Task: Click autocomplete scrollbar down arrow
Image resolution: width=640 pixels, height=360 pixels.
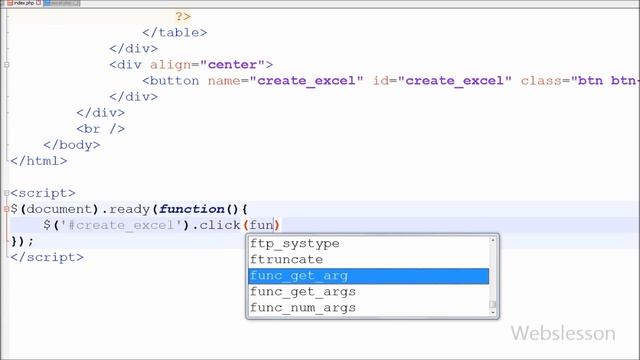Action: [x=493, y=312]
